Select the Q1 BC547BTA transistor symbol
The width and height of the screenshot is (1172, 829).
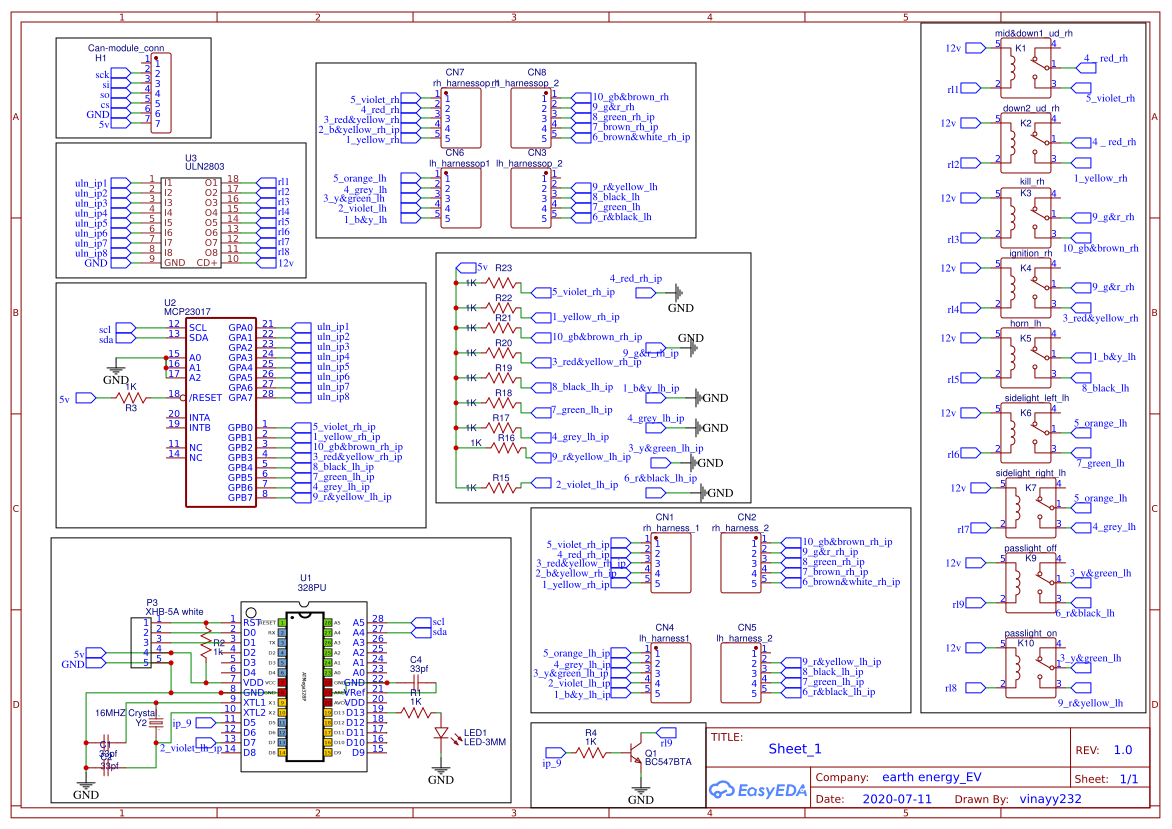[x=637, y=755]
